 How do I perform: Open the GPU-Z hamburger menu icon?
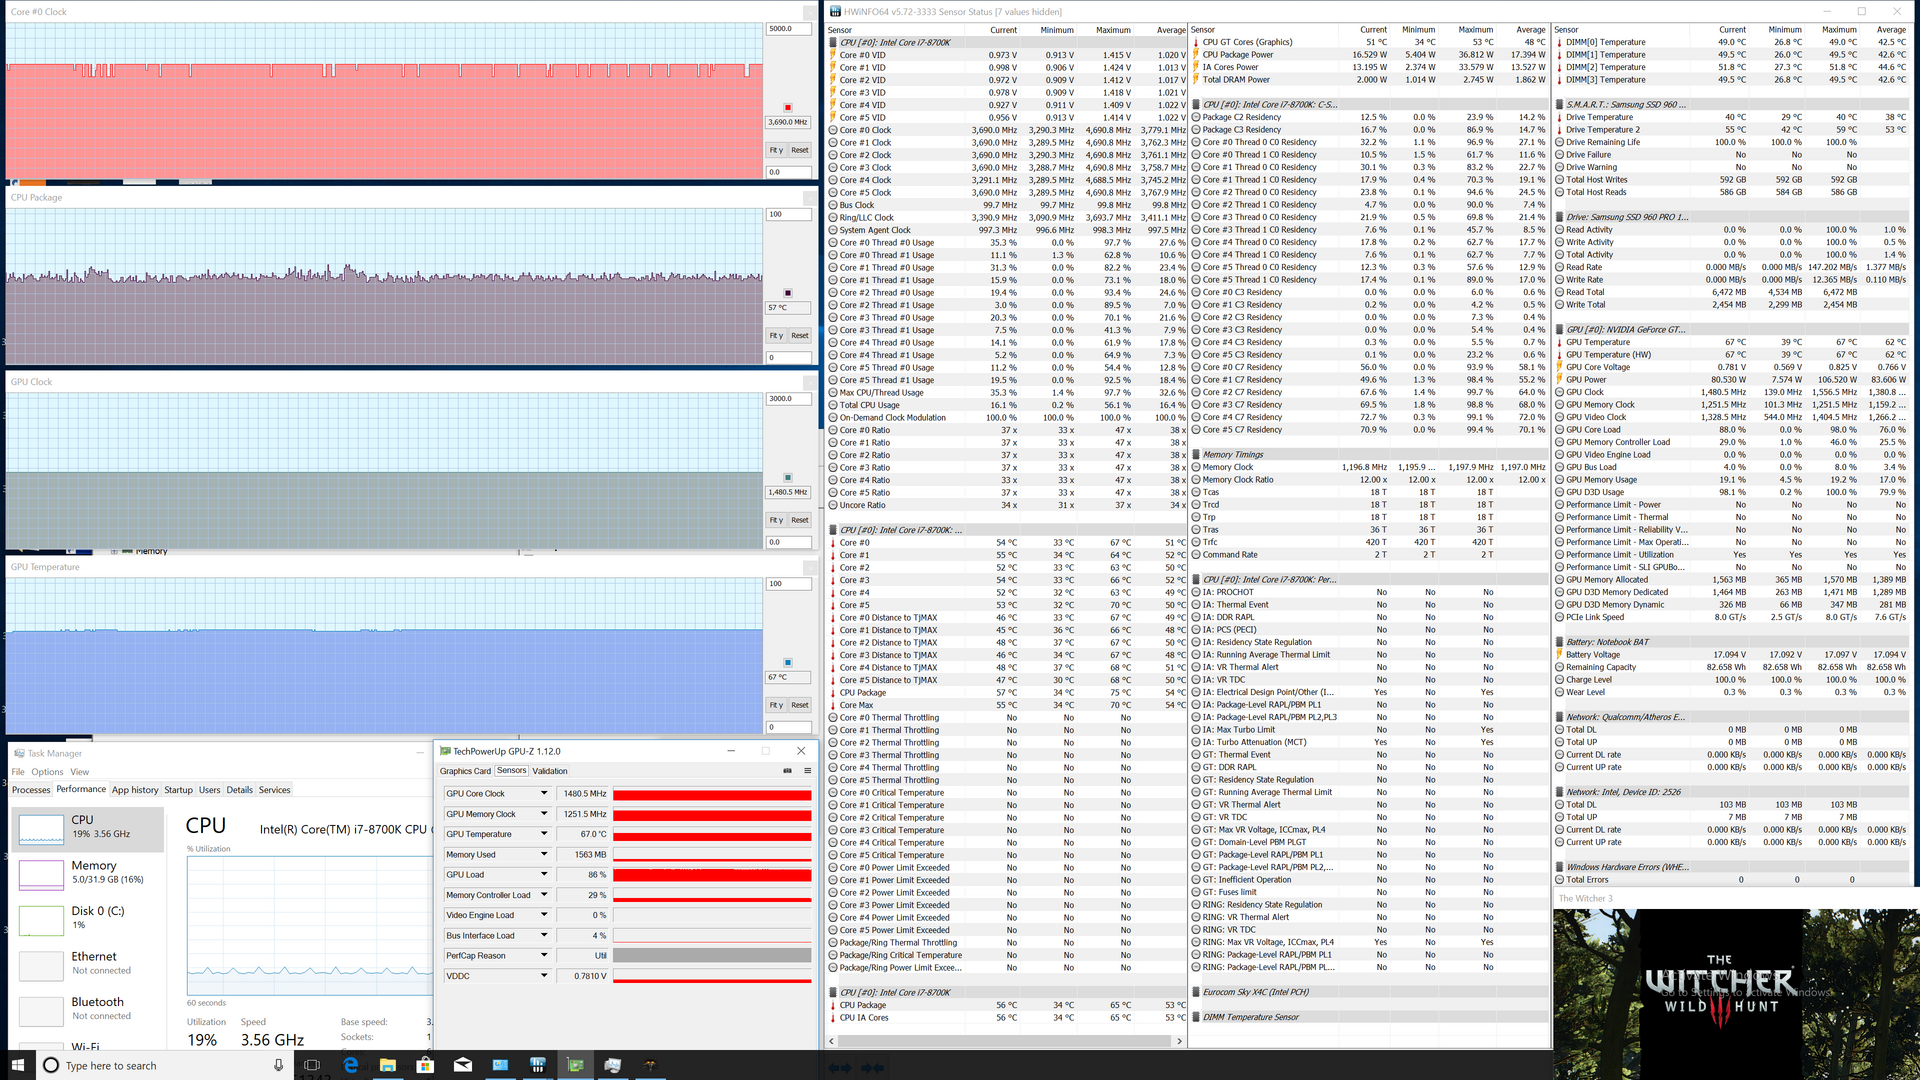[807, 771]
